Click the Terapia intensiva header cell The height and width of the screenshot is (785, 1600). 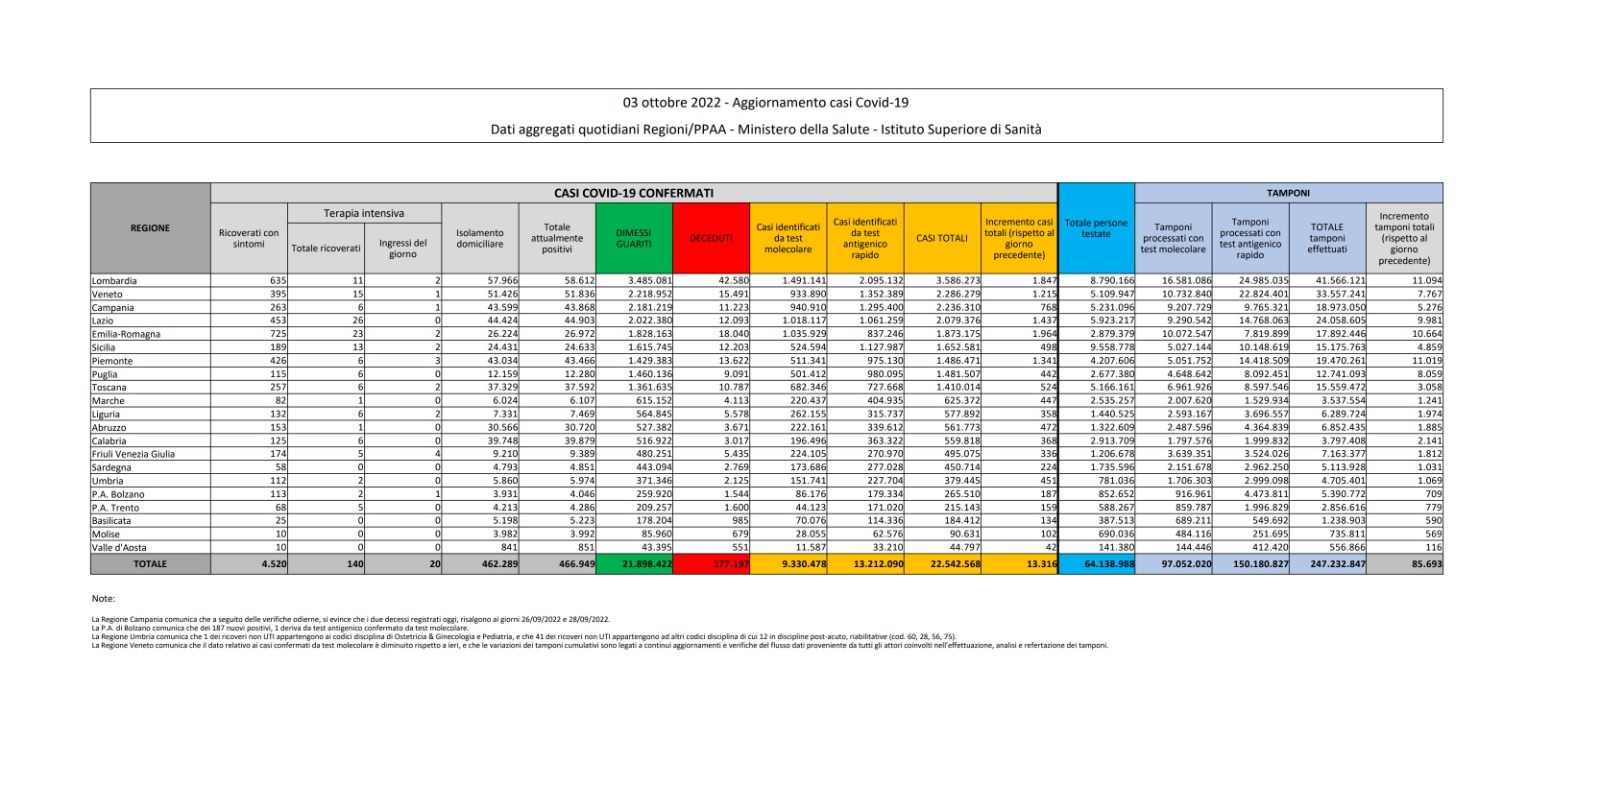click(x=364, y=213)
